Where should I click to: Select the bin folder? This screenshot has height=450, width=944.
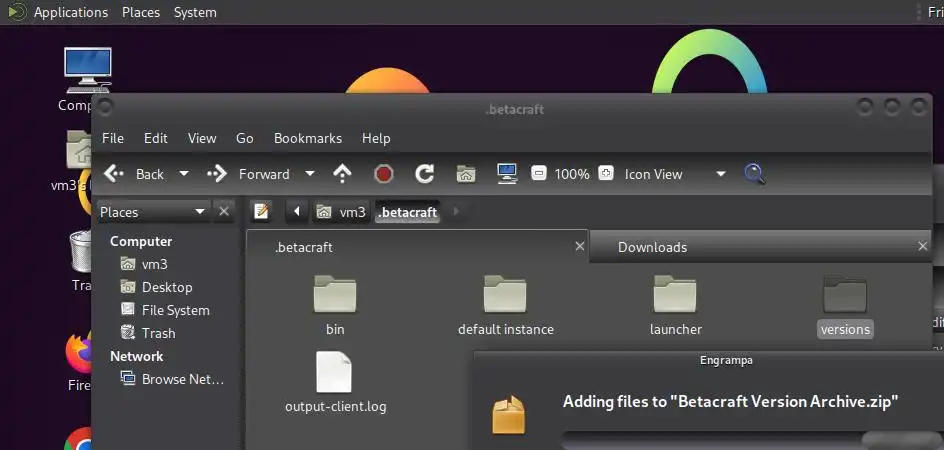(335, 305)
